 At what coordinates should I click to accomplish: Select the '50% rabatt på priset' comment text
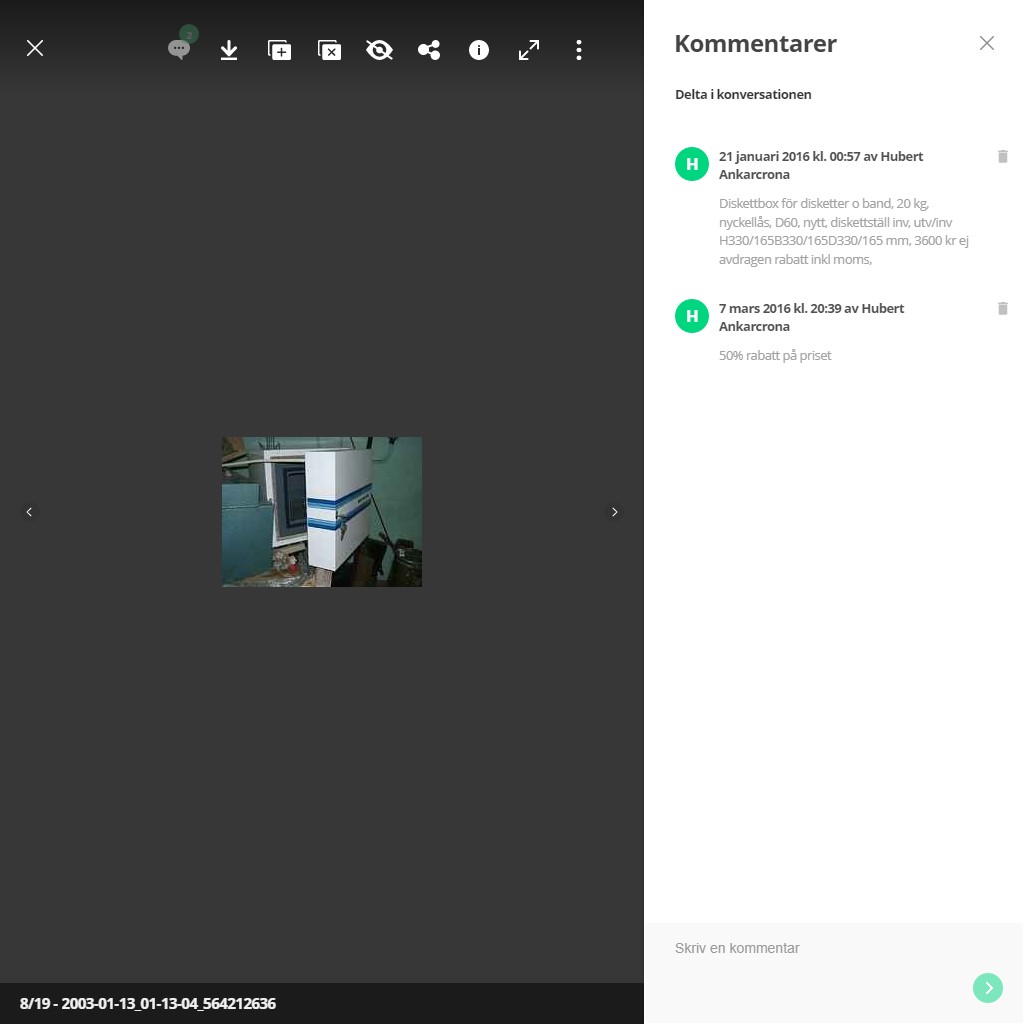click(775, 355)
